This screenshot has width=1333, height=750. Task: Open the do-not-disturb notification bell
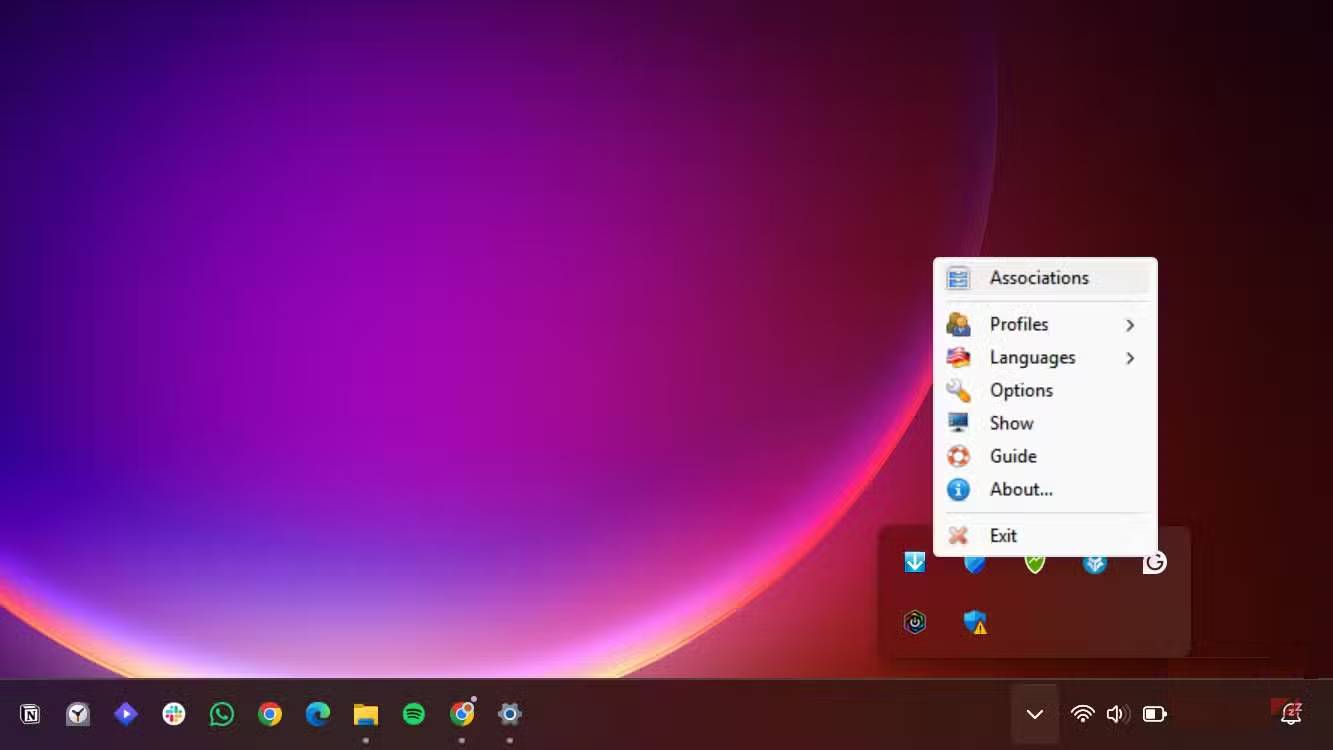tap(1291, 712)
